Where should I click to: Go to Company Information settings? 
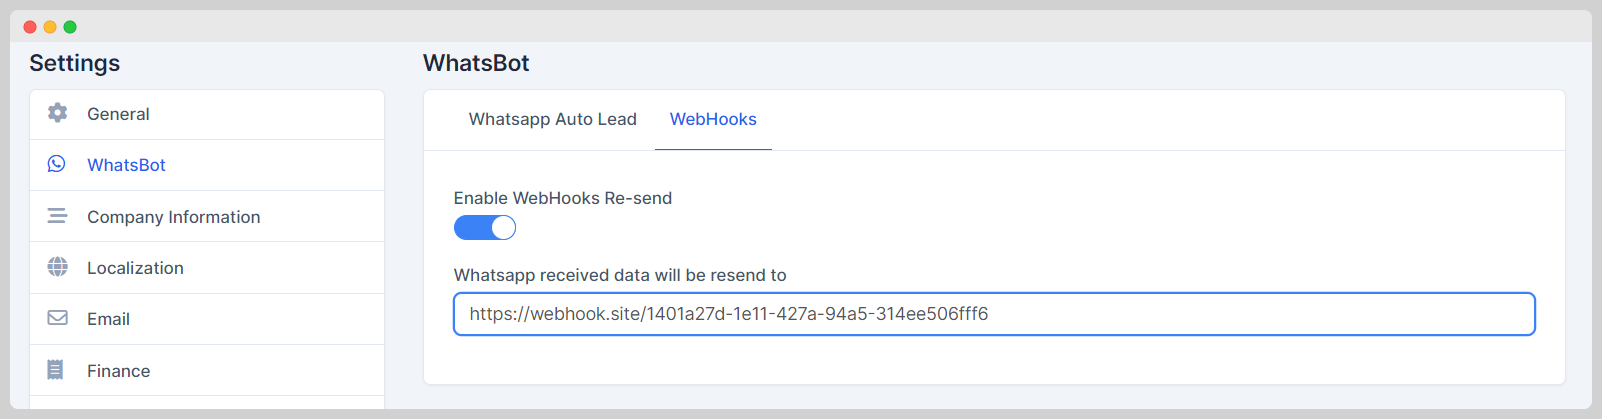click(x=173, y=217)
